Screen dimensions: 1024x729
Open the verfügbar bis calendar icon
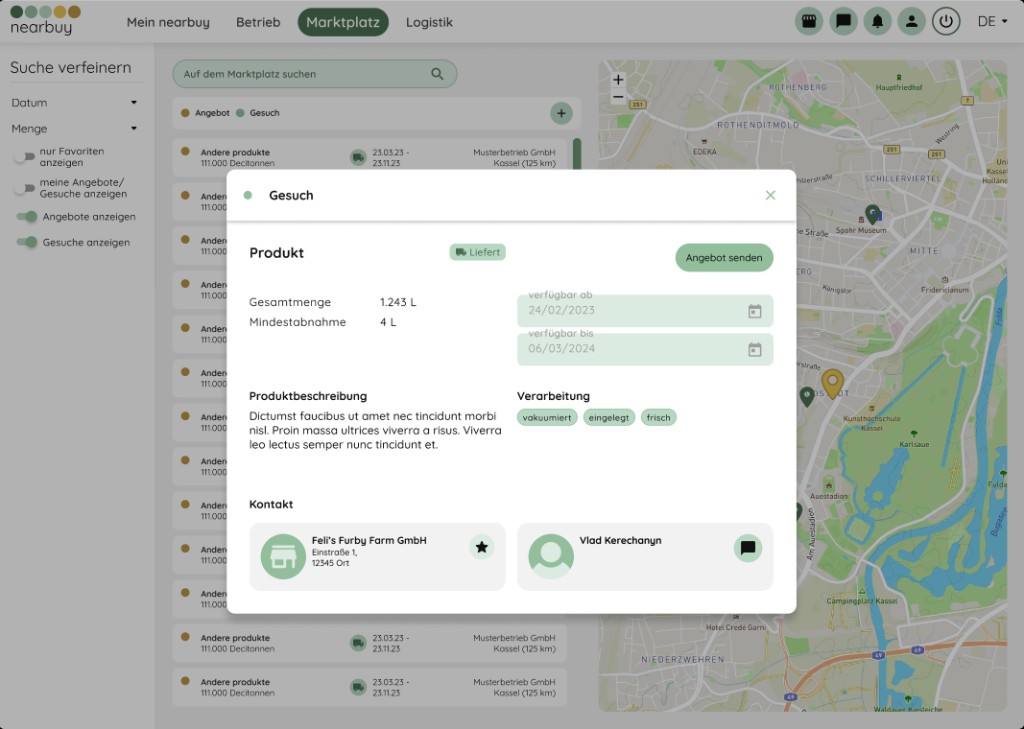(x=754, y=349)
